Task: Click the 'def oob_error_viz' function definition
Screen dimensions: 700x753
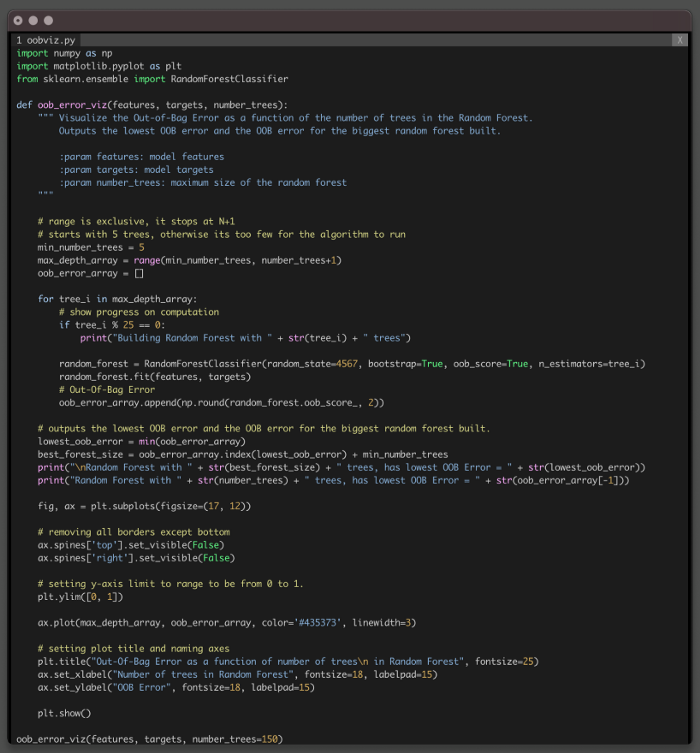Action: point(152,105)
